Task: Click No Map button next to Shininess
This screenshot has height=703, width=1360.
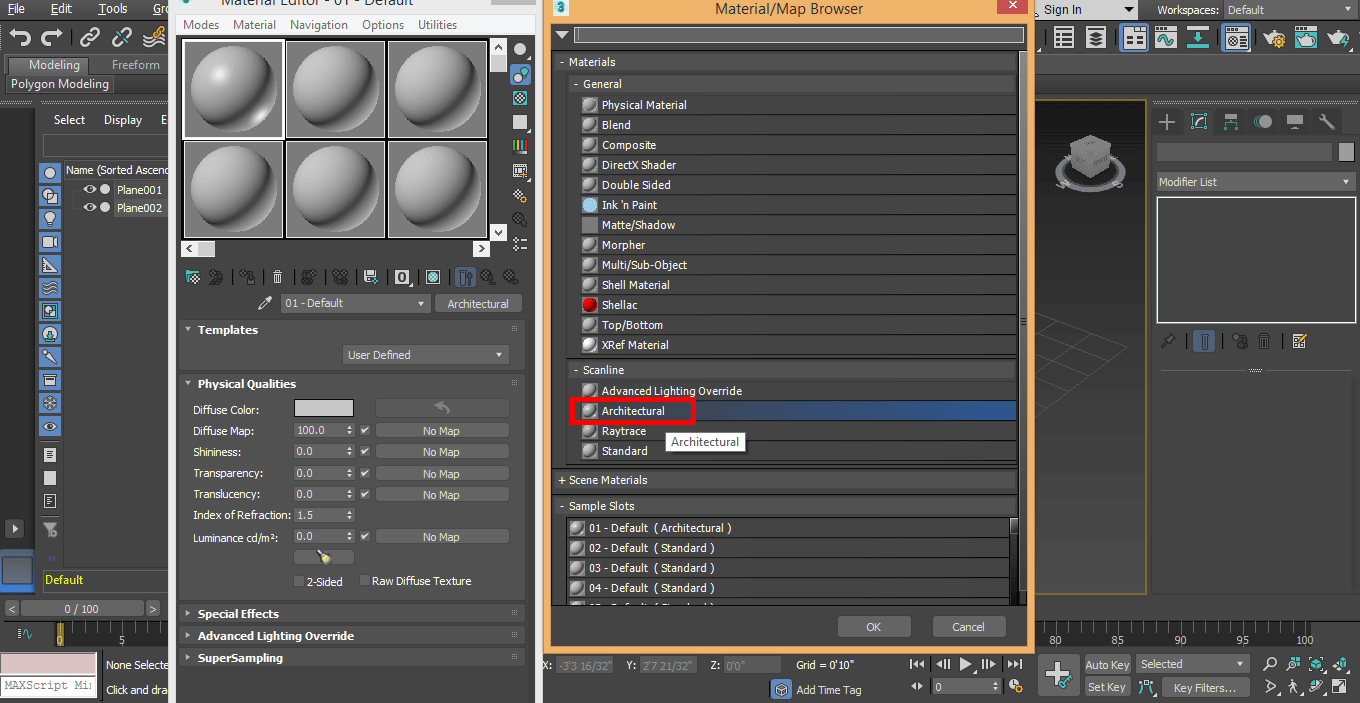Action: click(442, 452)
